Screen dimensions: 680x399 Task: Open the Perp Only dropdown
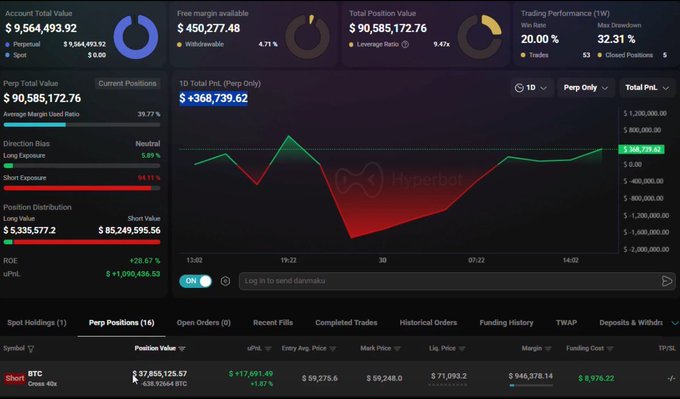(585, 88)
